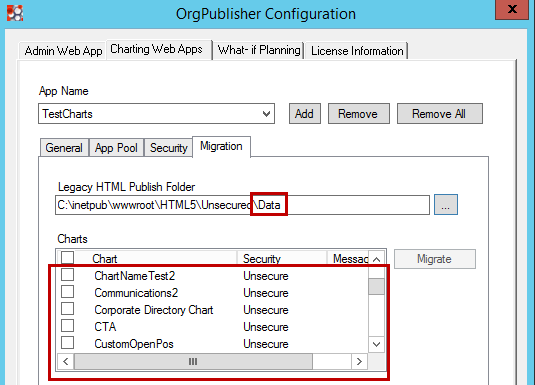The width and height of the screenshot is (535, 385).
Task: Click the Legacy HTML Publish Folder path field
Action: [x=242, y=205]
